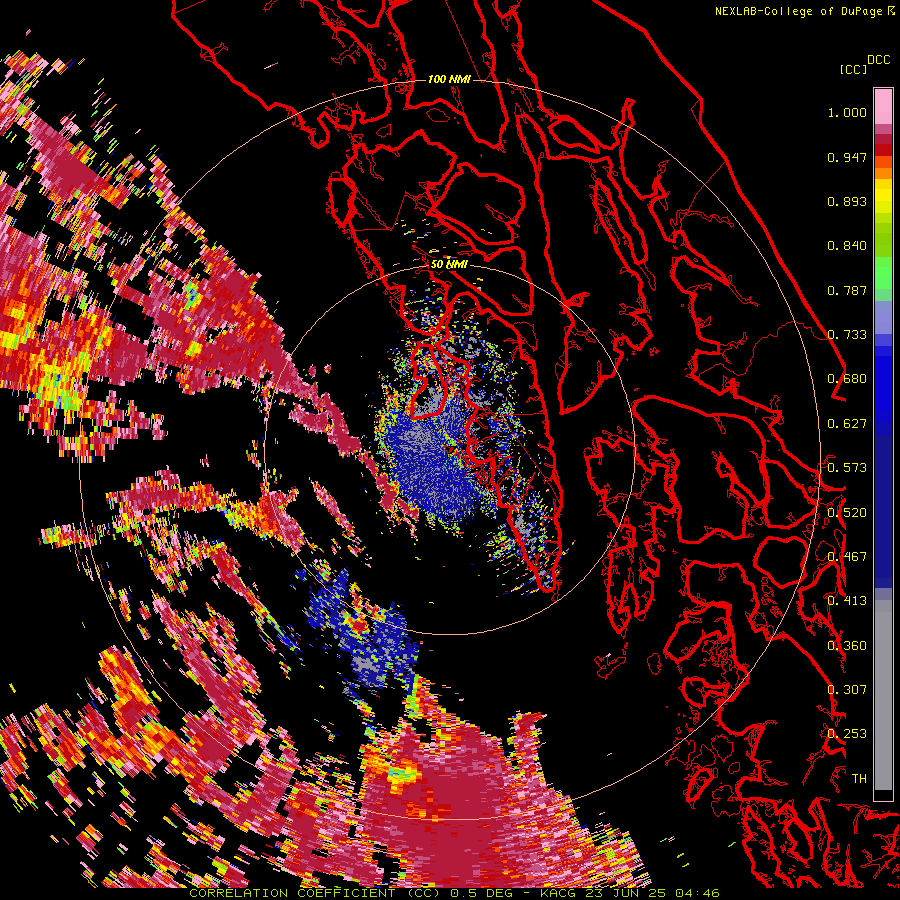Click the 0.893 legend value
The width and height of the screenshot is (900, 900).
pos(847,201)
